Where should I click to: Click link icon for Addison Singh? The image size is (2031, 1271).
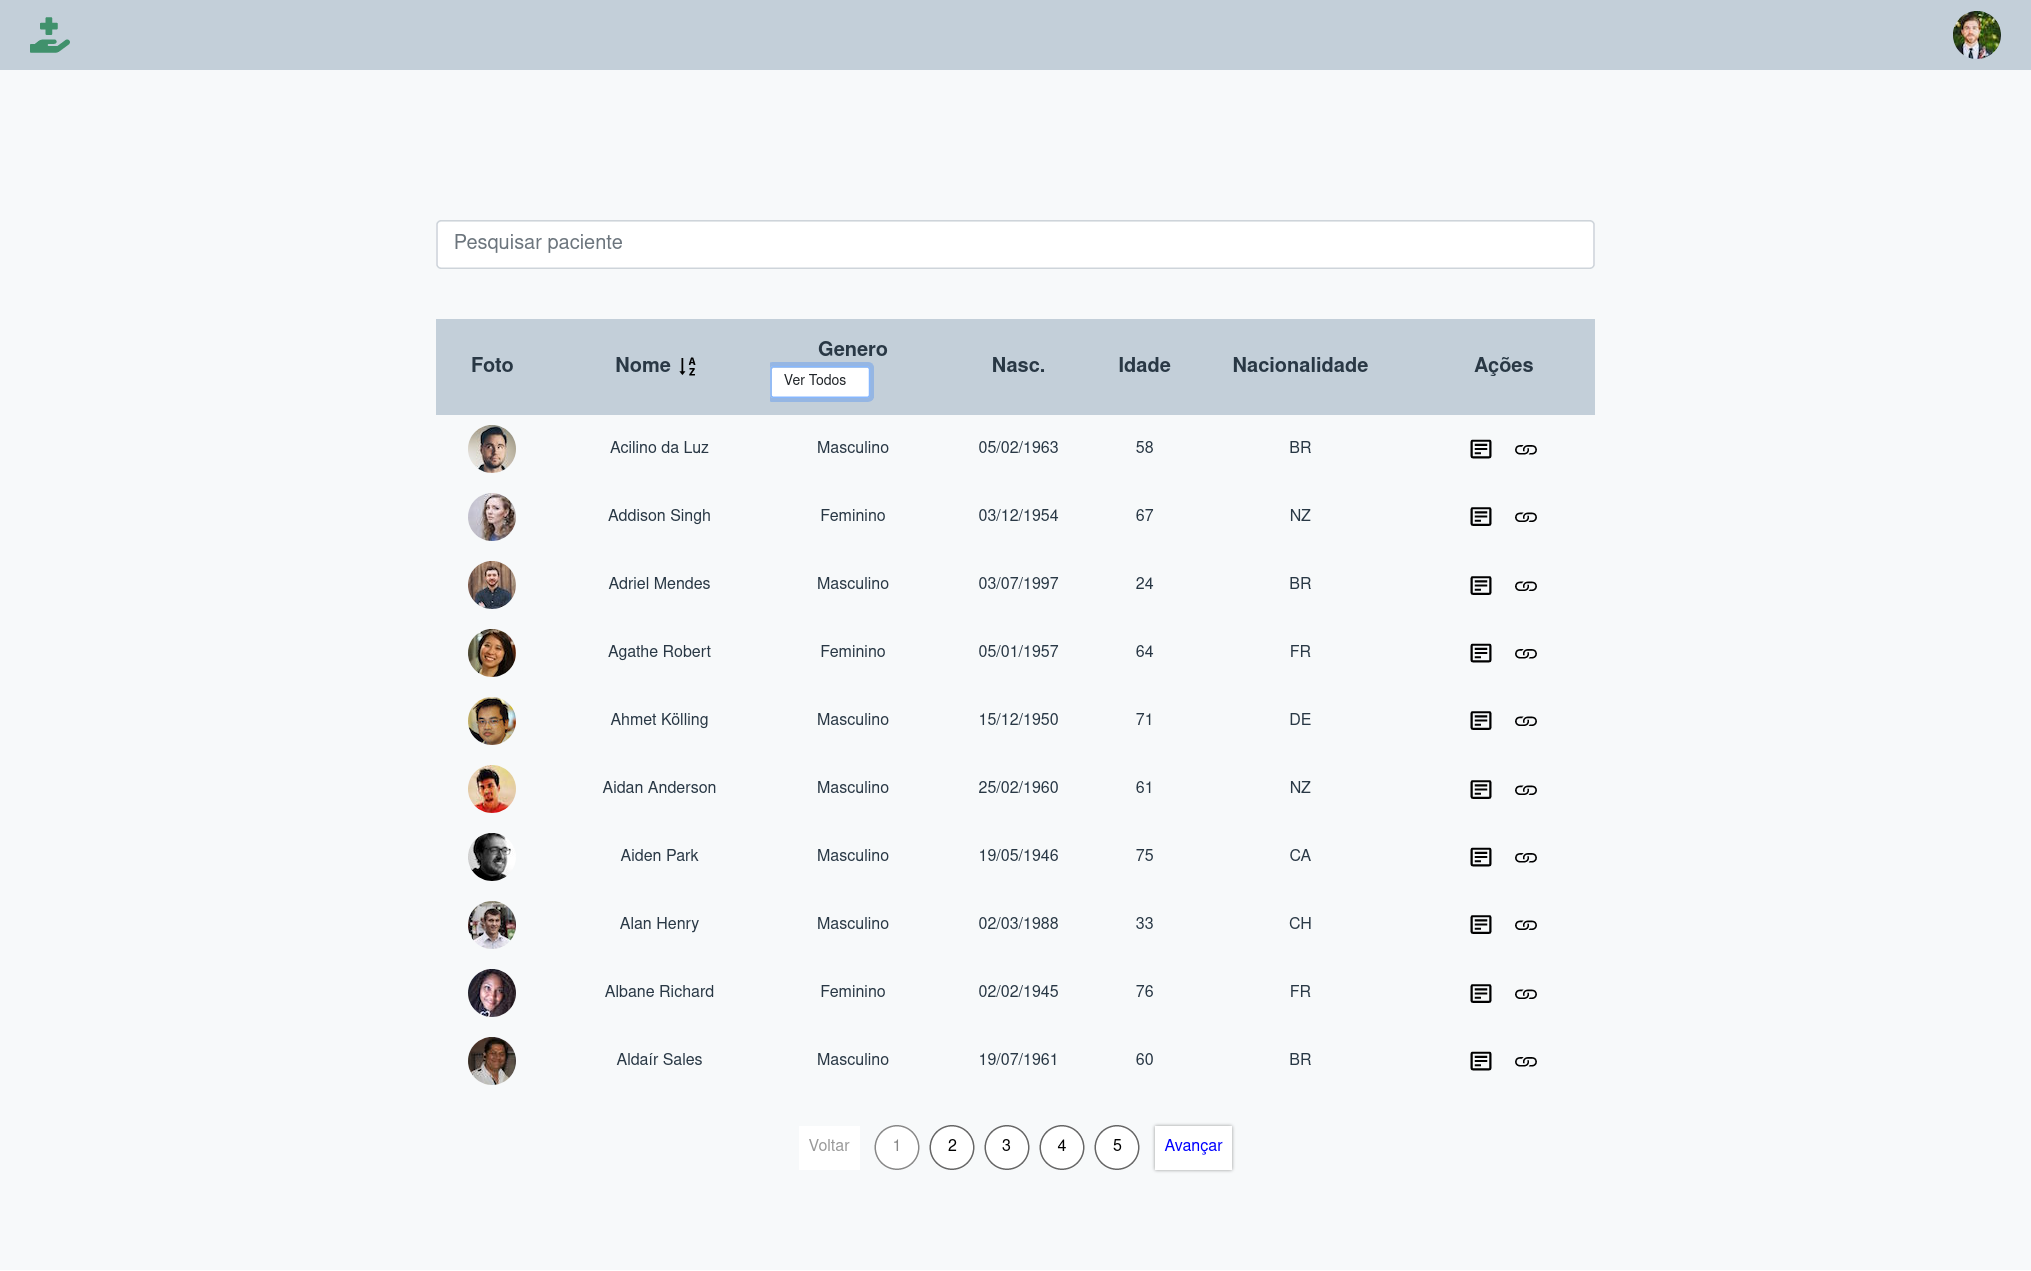point(1525,517)
